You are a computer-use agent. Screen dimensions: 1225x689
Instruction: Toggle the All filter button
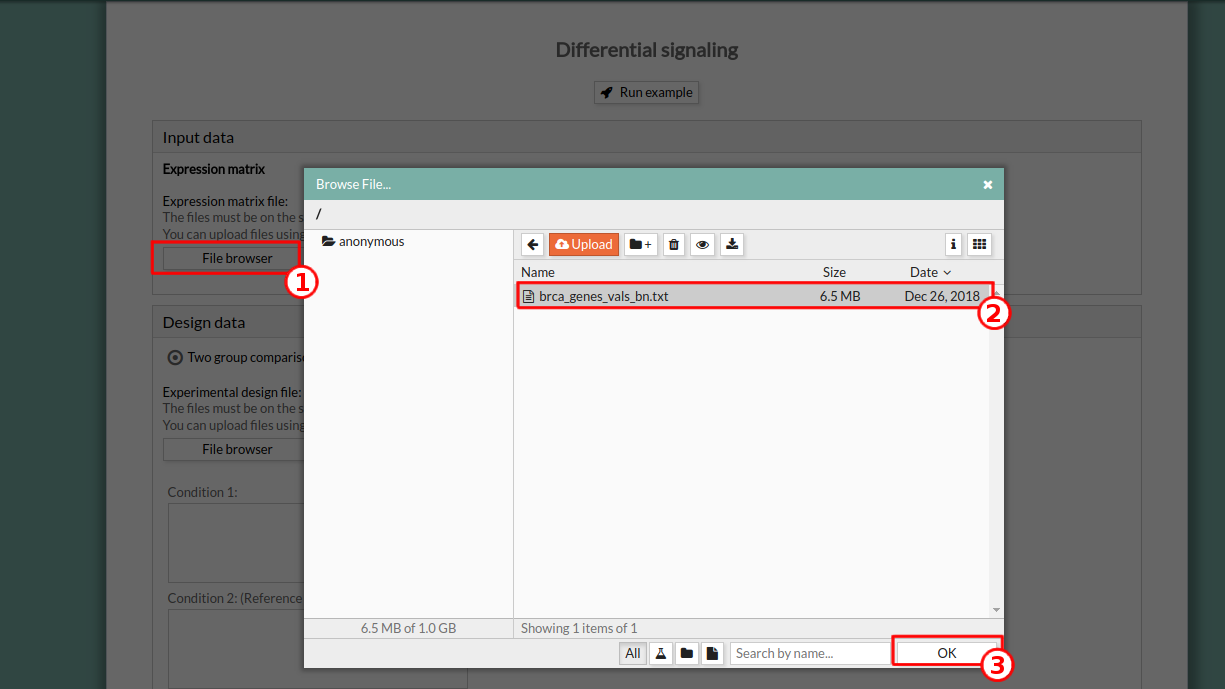632,653
